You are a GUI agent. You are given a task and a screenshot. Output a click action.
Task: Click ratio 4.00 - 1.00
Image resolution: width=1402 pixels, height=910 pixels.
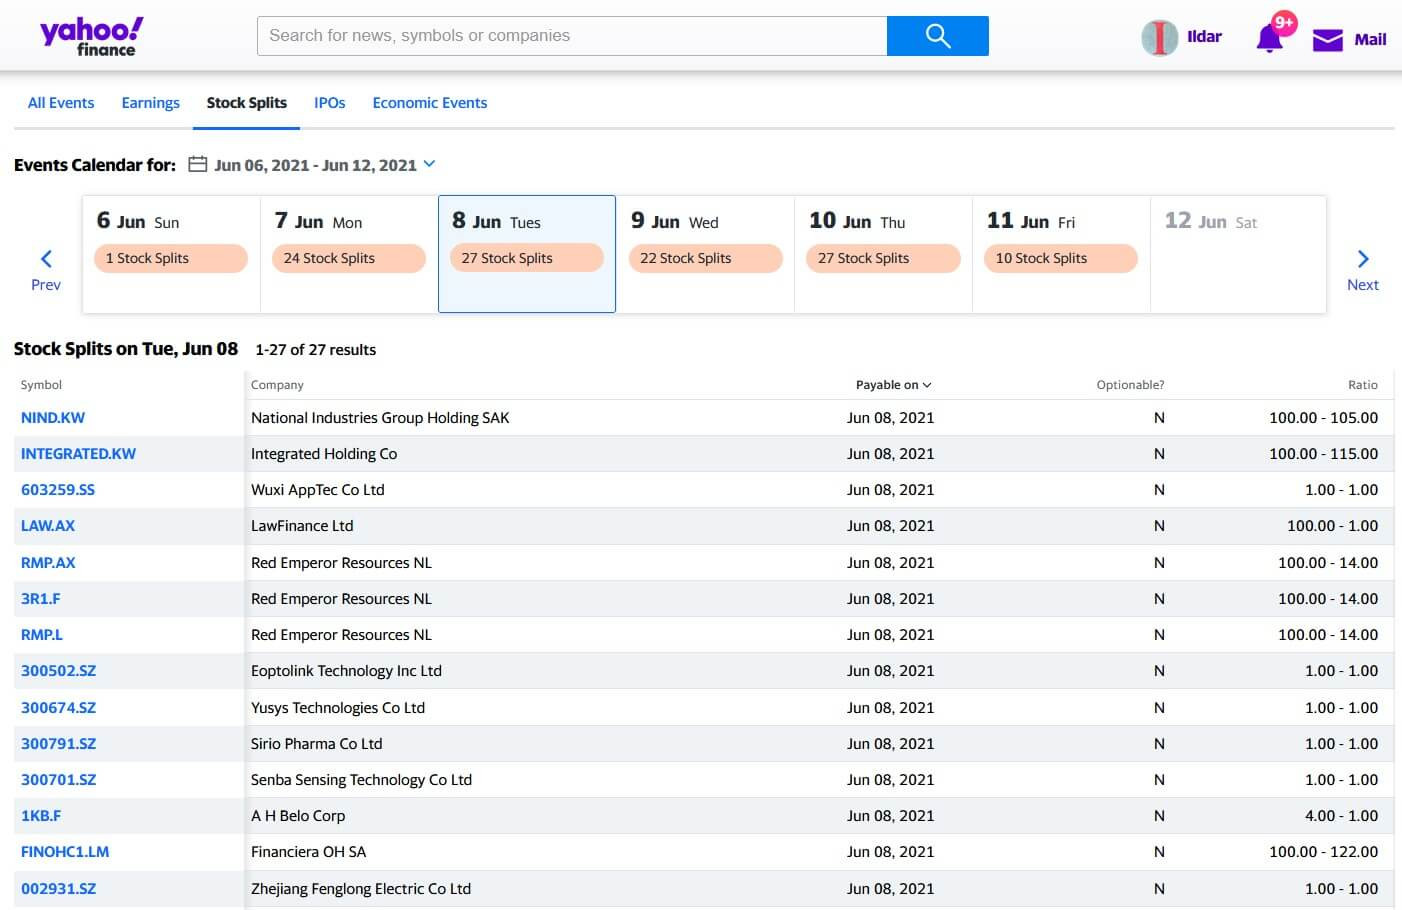click(1341, 816)
